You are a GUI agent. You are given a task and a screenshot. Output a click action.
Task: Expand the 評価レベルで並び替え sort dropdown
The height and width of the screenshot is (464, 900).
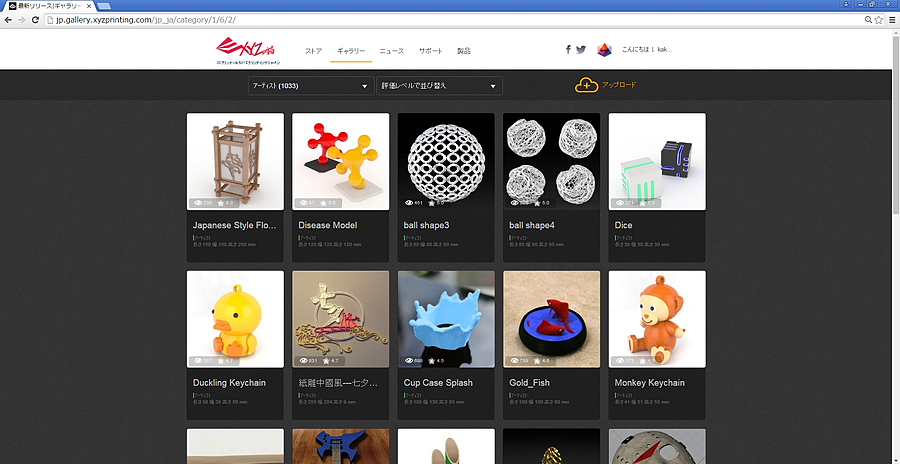tap(439, 86)
